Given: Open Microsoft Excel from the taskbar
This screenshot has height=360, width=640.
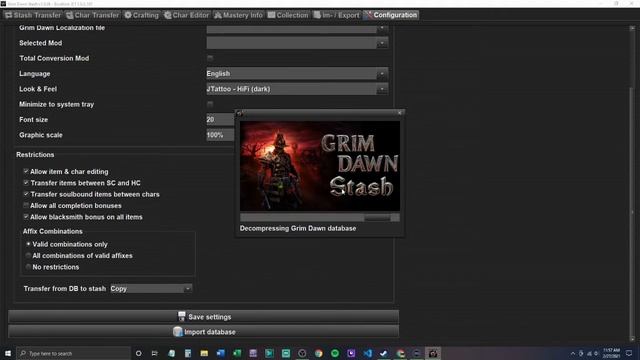Looking at the screenshot, I should pyautogui.click(x=237, y=353).
